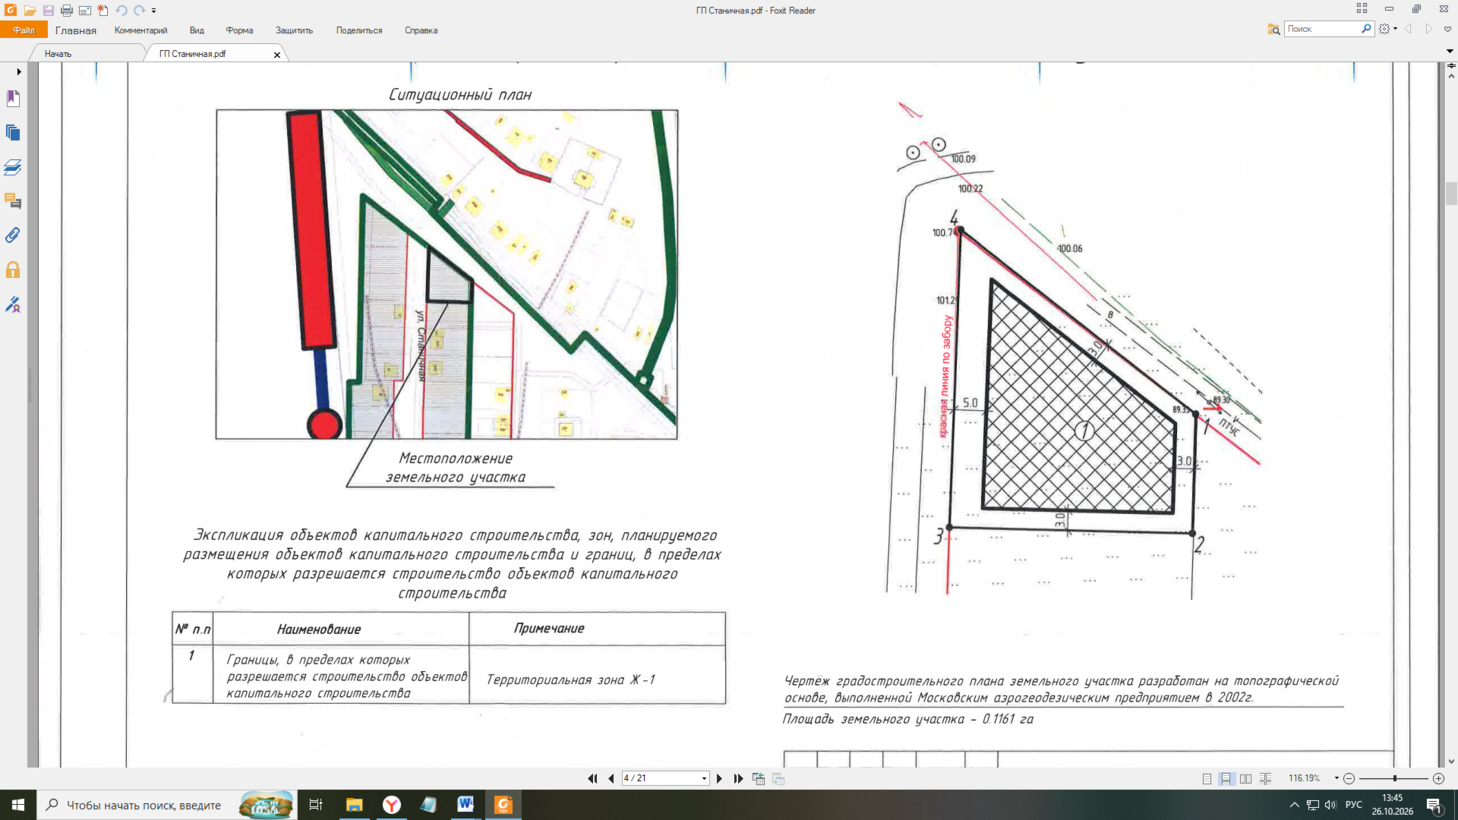Open advanced folder search icon
The height and width of the screenshot is (820, 1458).
[x=1273, y=29]
